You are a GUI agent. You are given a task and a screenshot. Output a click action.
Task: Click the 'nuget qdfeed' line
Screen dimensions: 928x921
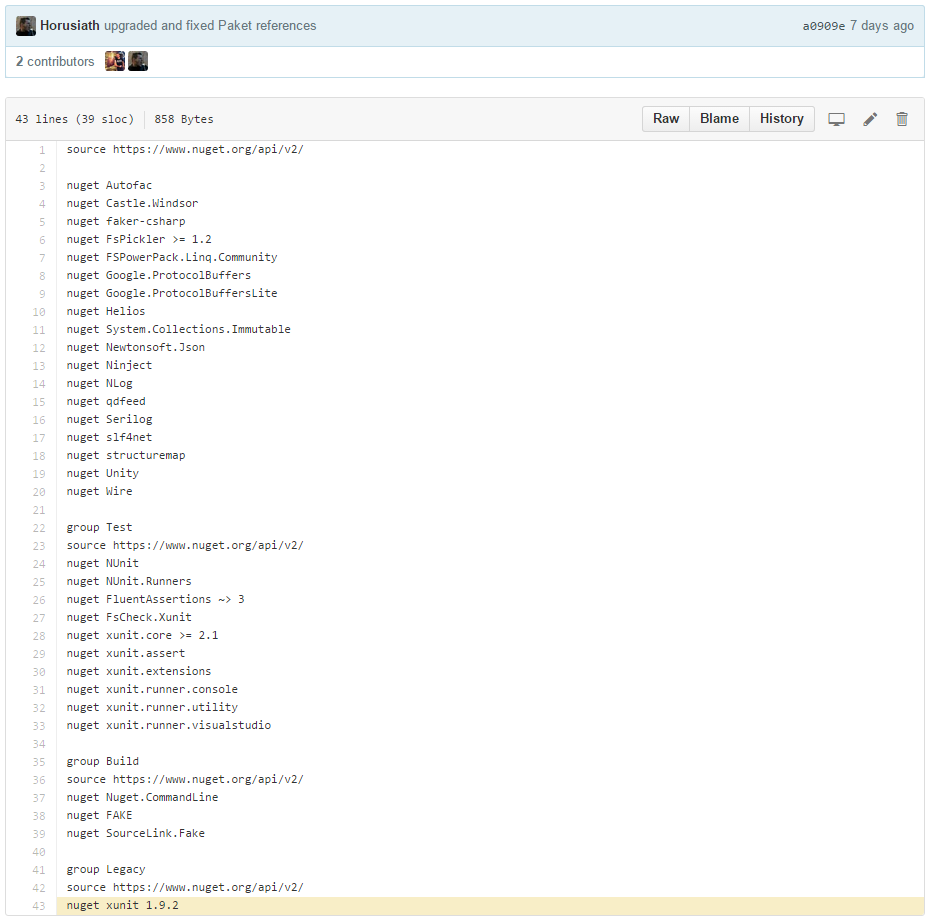click(106, 401)
